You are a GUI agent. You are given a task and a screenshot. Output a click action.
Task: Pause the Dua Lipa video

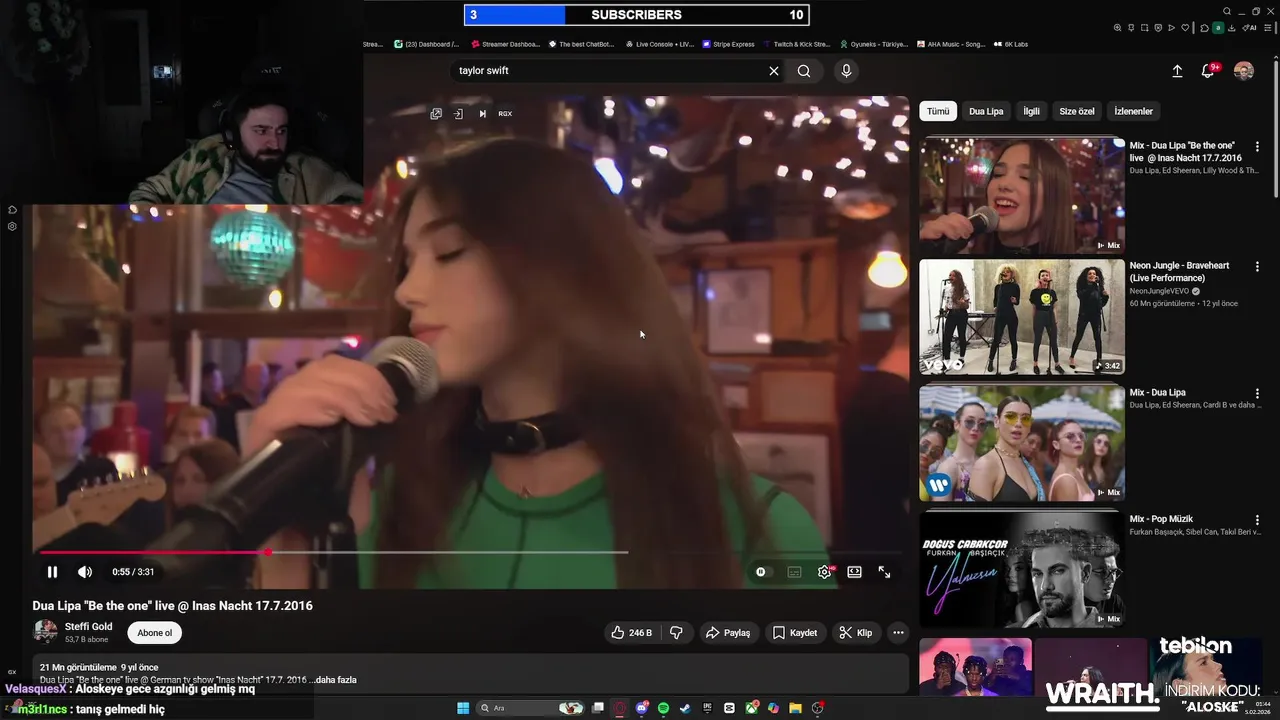[x=52, y=572]
